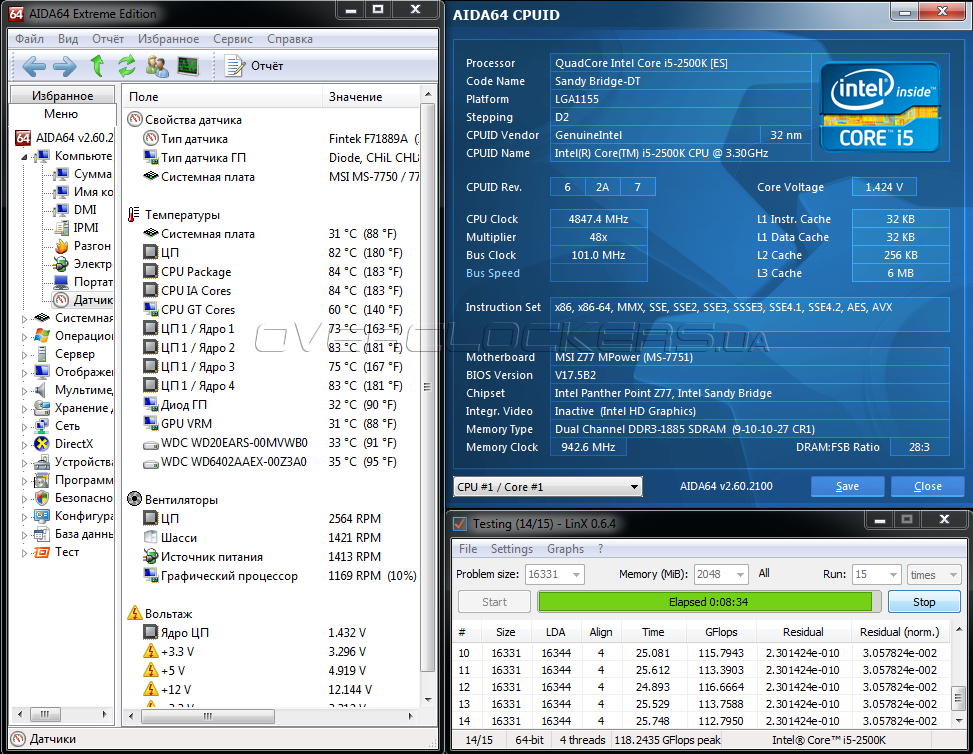Viewport: 973px width, 754px height.
Task: Click the Back navigation arrow in AIDA64 toolbar
Action: click(x=34, y=66)
